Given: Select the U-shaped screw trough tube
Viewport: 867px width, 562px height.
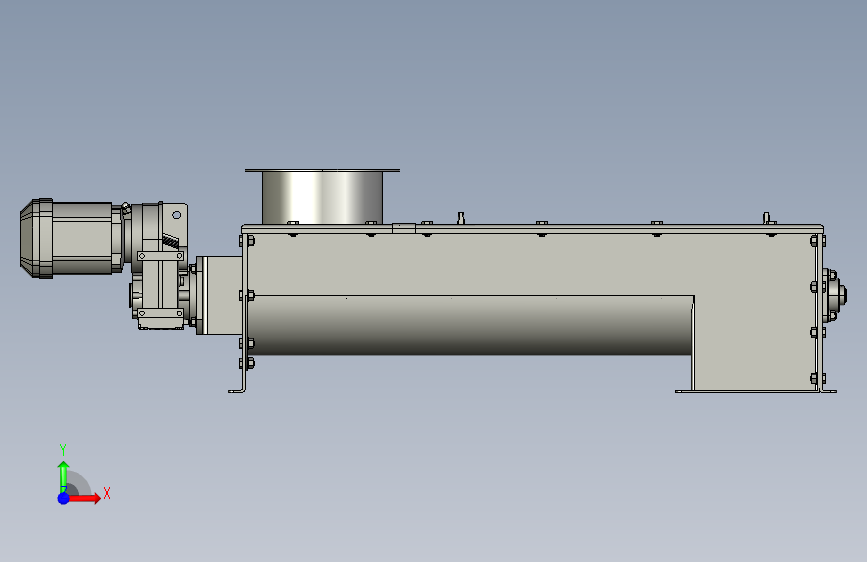Looking at the screenshot, I should [x=470, y=325].
